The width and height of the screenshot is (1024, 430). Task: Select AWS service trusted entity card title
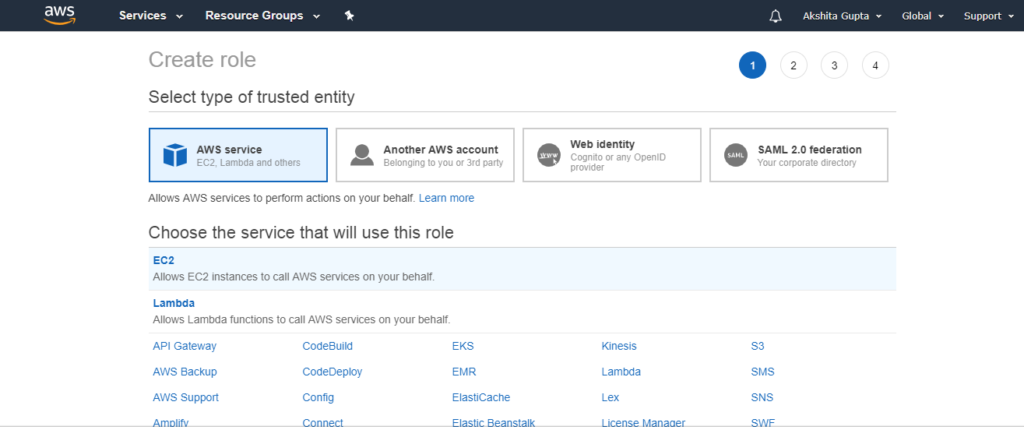coord(229,150)
